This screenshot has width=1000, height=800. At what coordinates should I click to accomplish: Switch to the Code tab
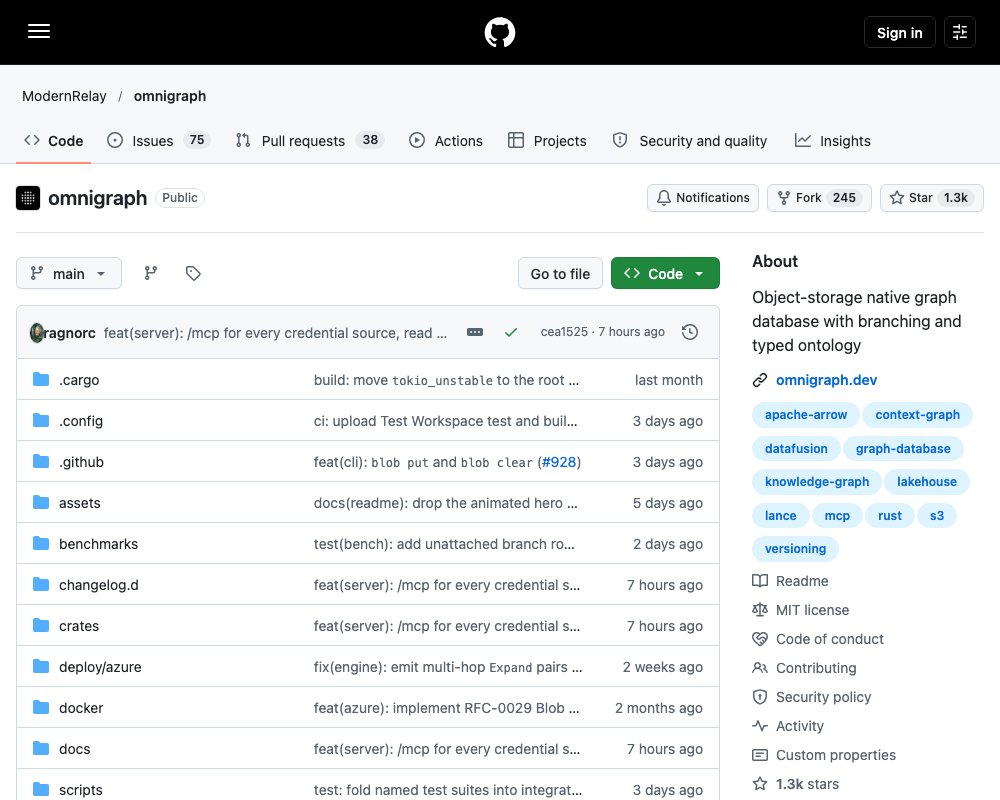click(54, 141)
